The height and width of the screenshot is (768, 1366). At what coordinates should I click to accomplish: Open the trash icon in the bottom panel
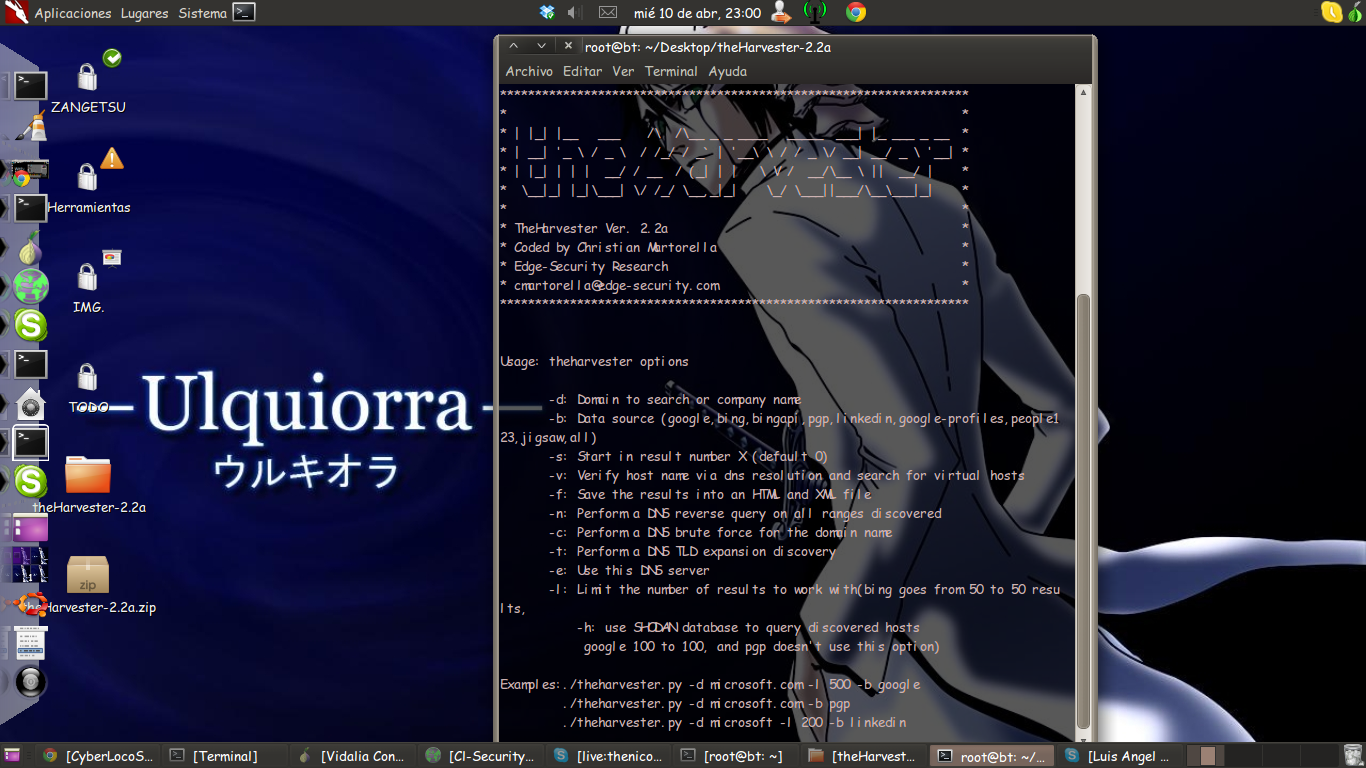point(1353,756)
